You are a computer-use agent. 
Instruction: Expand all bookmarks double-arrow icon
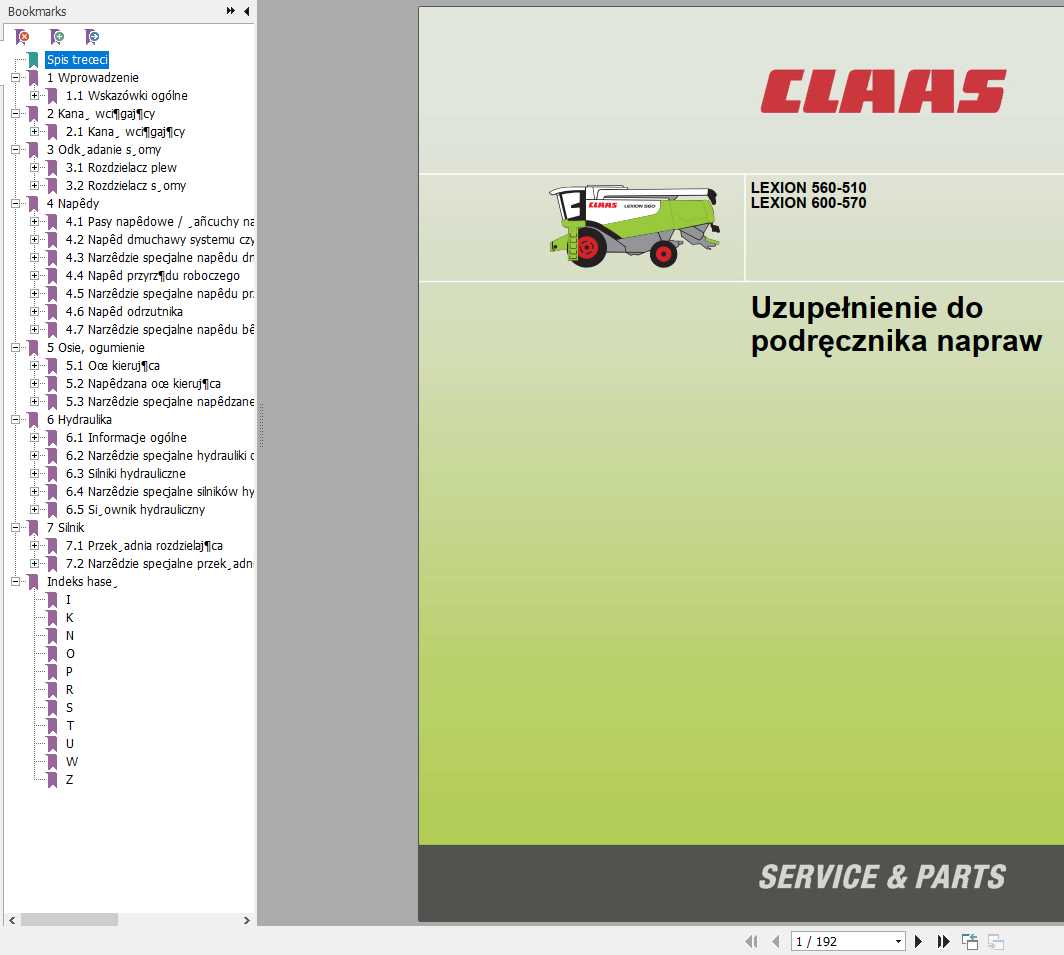pos(231,11)
